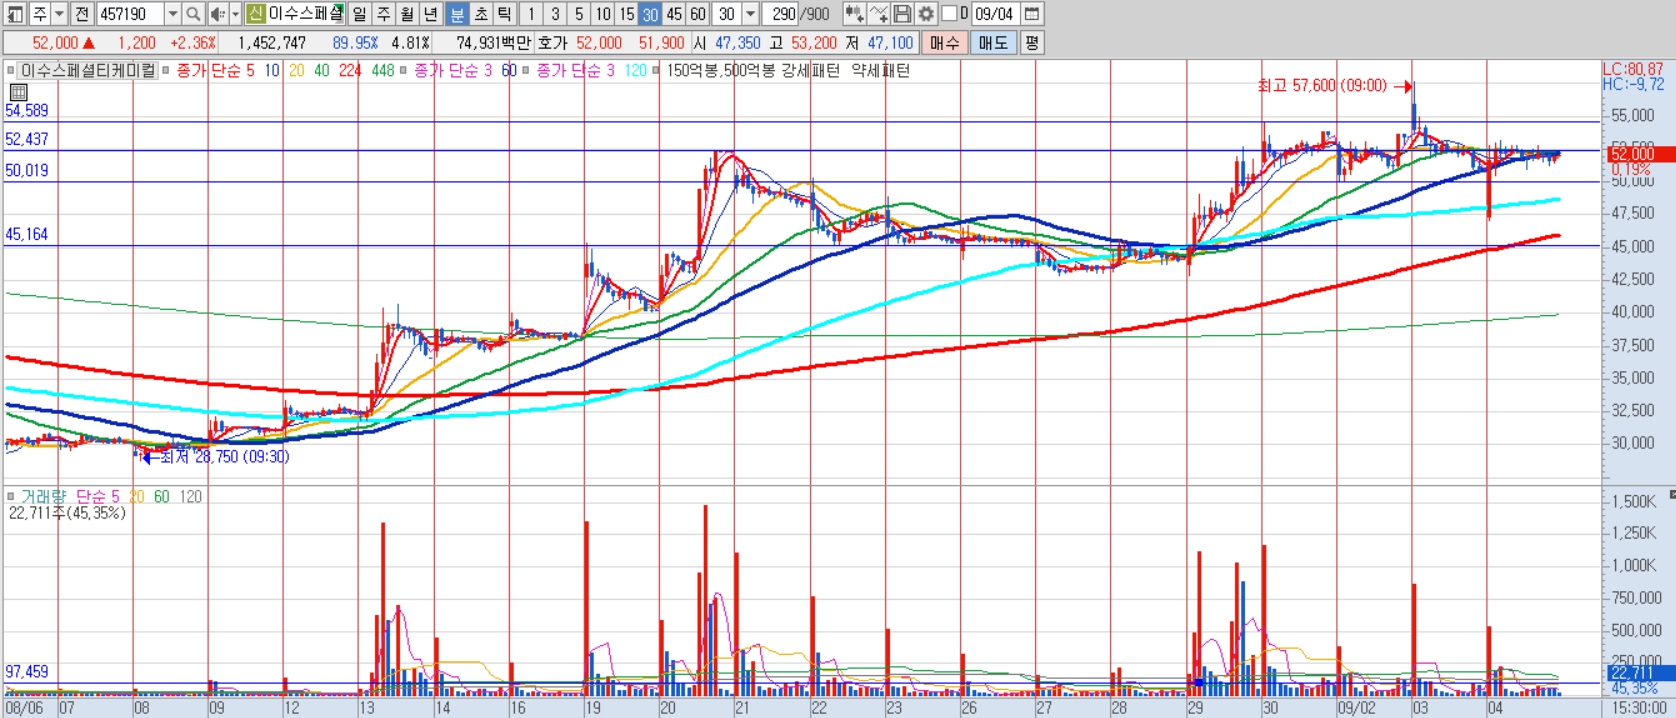
Task: Toggle the 종가 단순 3 60 indicator checkbox
Action: click(404, 71)
